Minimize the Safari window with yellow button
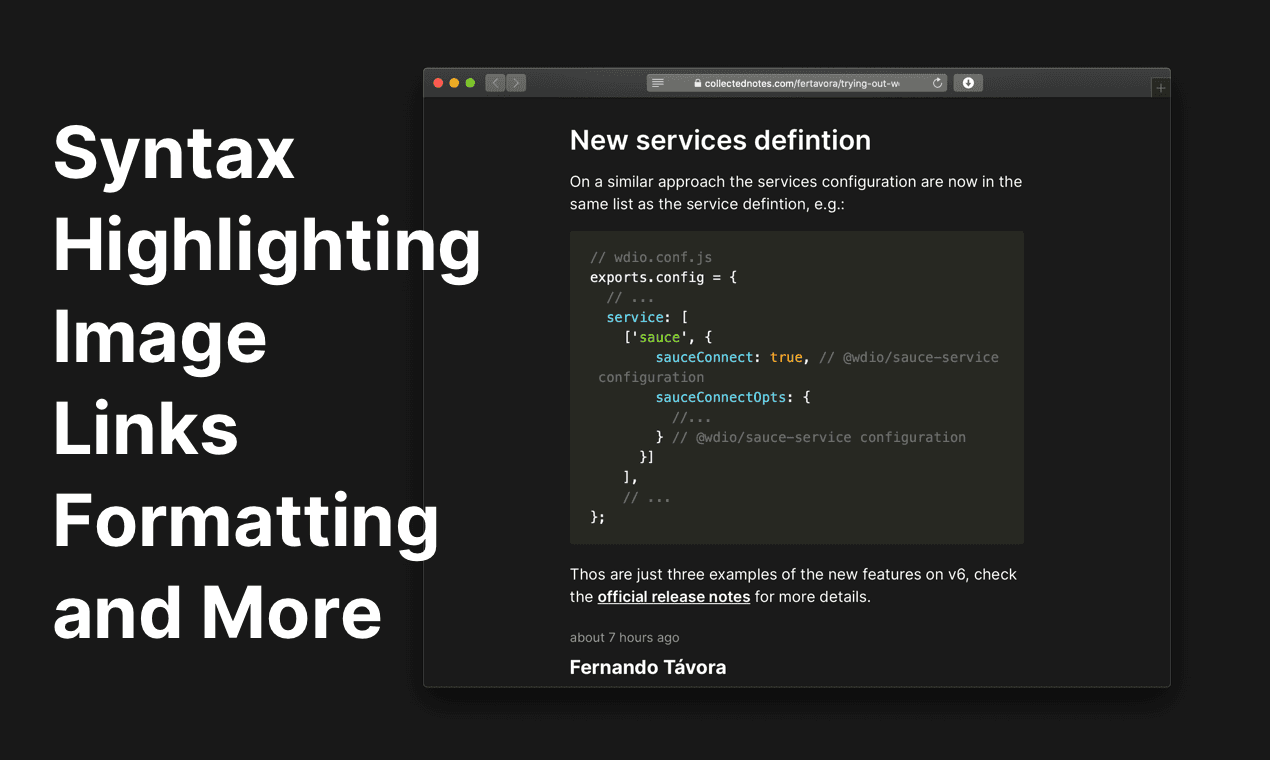Viewport: 1270px width, 760px height. tap(454, 83)
